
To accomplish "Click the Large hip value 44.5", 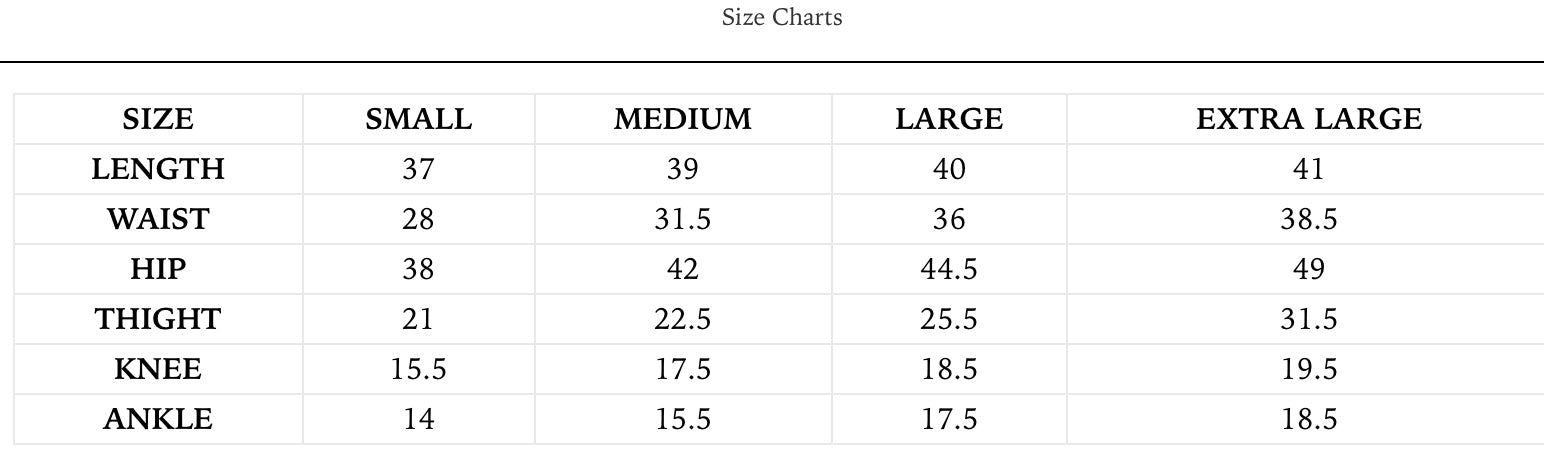I will click(948, 269).
